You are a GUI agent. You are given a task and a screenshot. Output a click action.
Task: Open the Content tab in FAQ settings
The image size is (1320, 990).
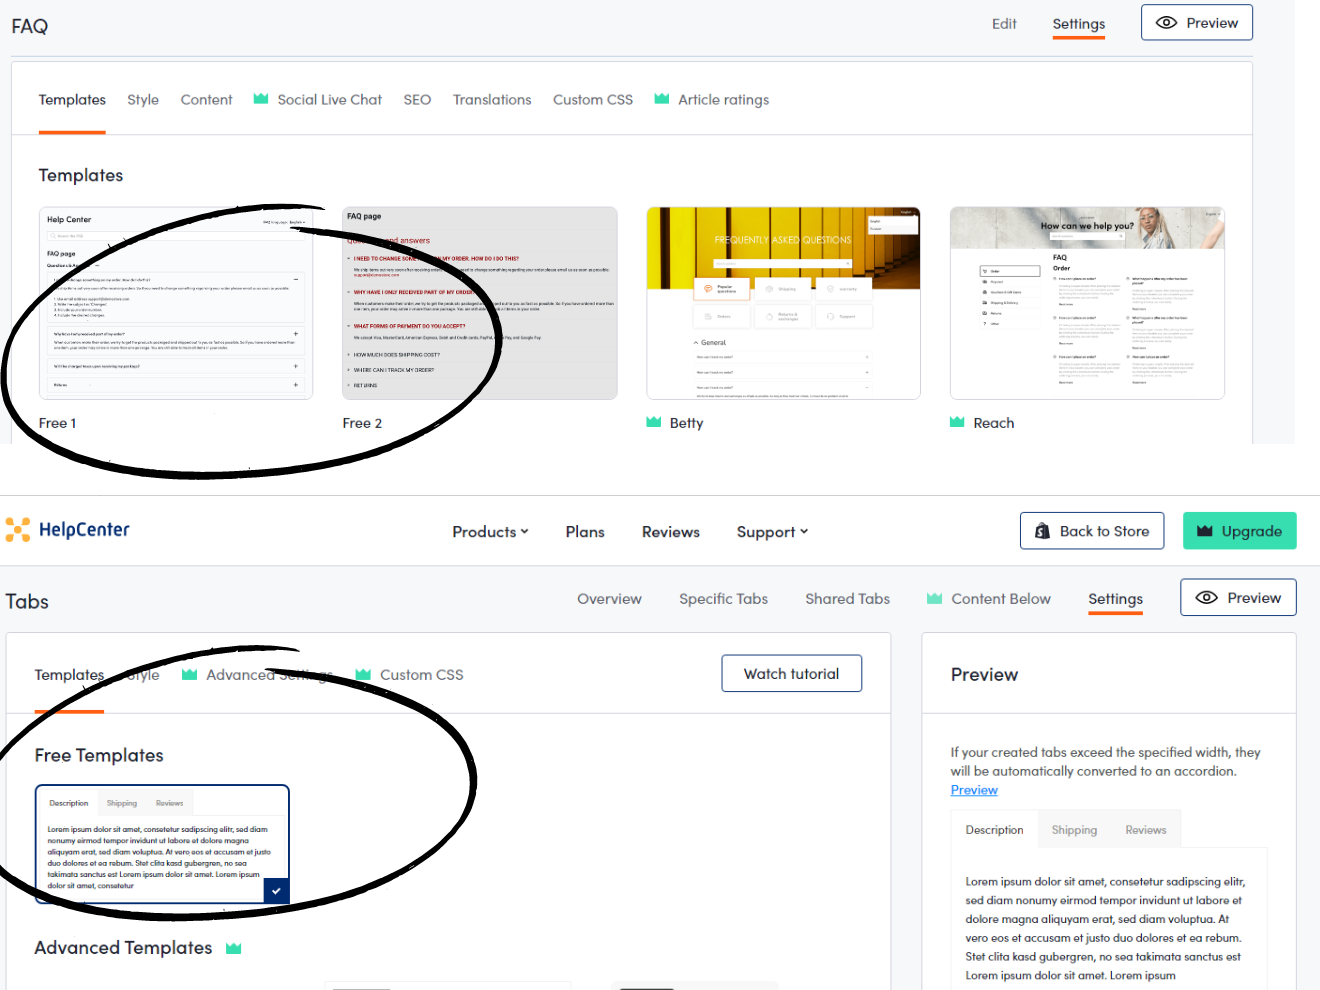coord(206,100)
